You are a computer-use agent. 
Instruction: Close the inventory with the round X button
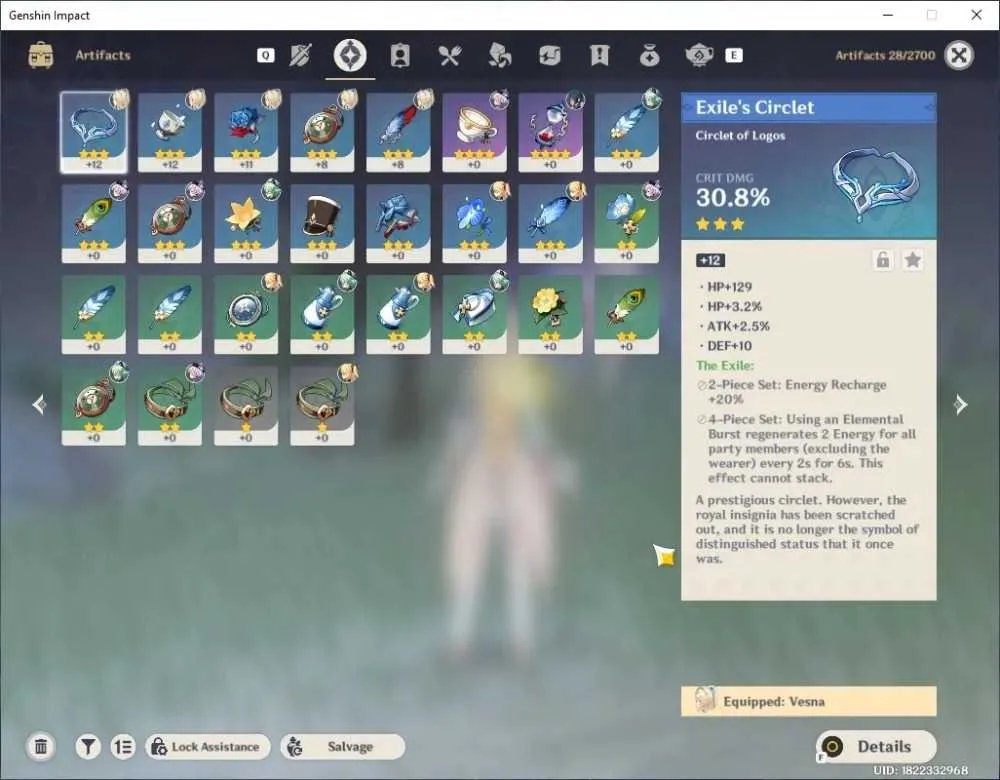tap(959, 55)
